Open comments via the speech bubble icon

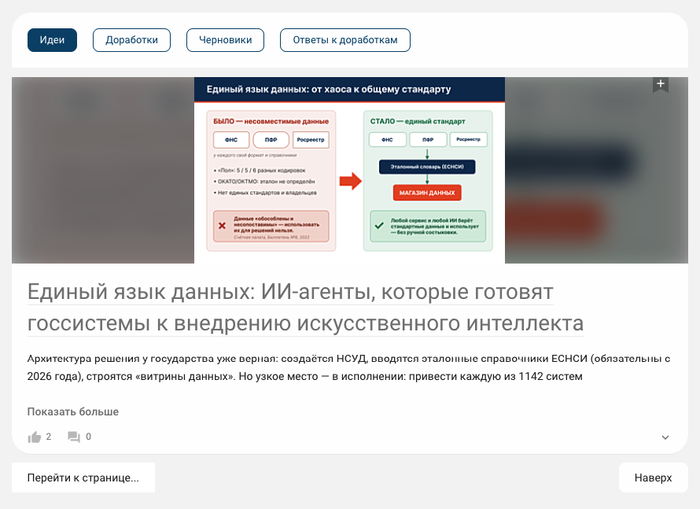coord(74,437)
